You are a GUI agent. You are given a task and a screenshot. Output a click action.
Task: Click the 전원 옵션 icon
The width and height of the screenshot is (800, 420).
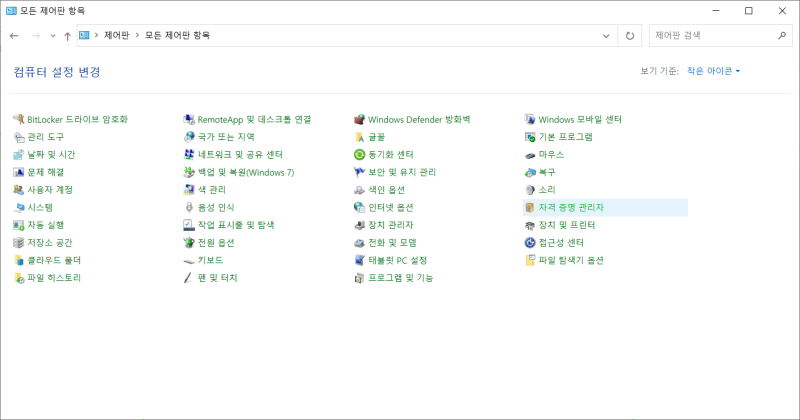pyautogui.click(x=189, y=243)
